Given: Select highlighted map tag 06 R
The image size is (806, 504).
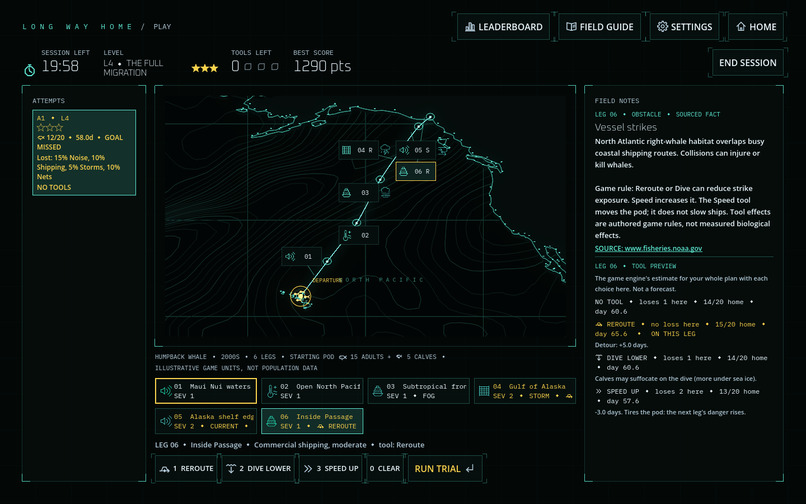Looking at the screenshot, I should click(415, 171).
